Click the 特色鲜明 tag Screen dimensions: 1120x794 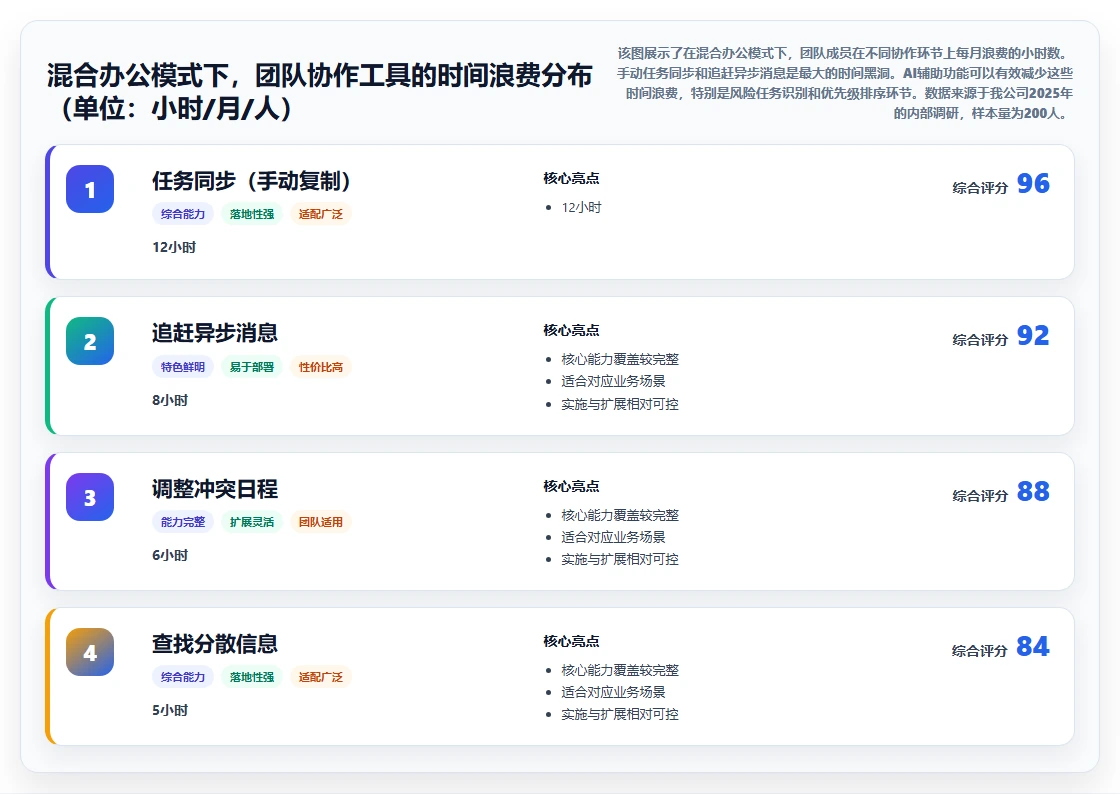pyautogui.click(x=183, y=367)
